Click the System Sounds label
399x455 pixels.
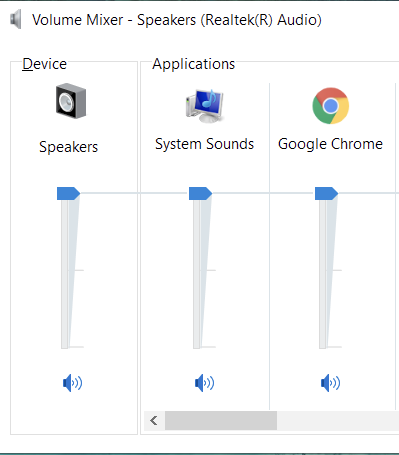click(204, 144)
